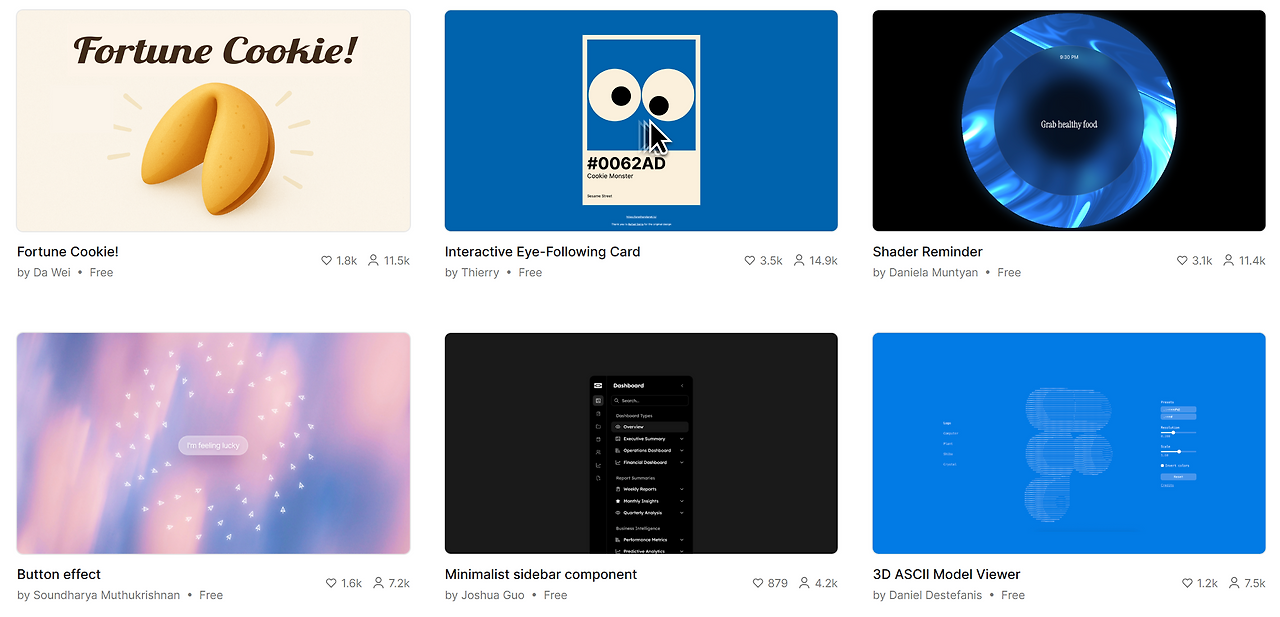This screenshot has width=1280, height=617.
Task: Open the 3D ASCII Model Viewer thumbnail
Action: pos(1069,443)
